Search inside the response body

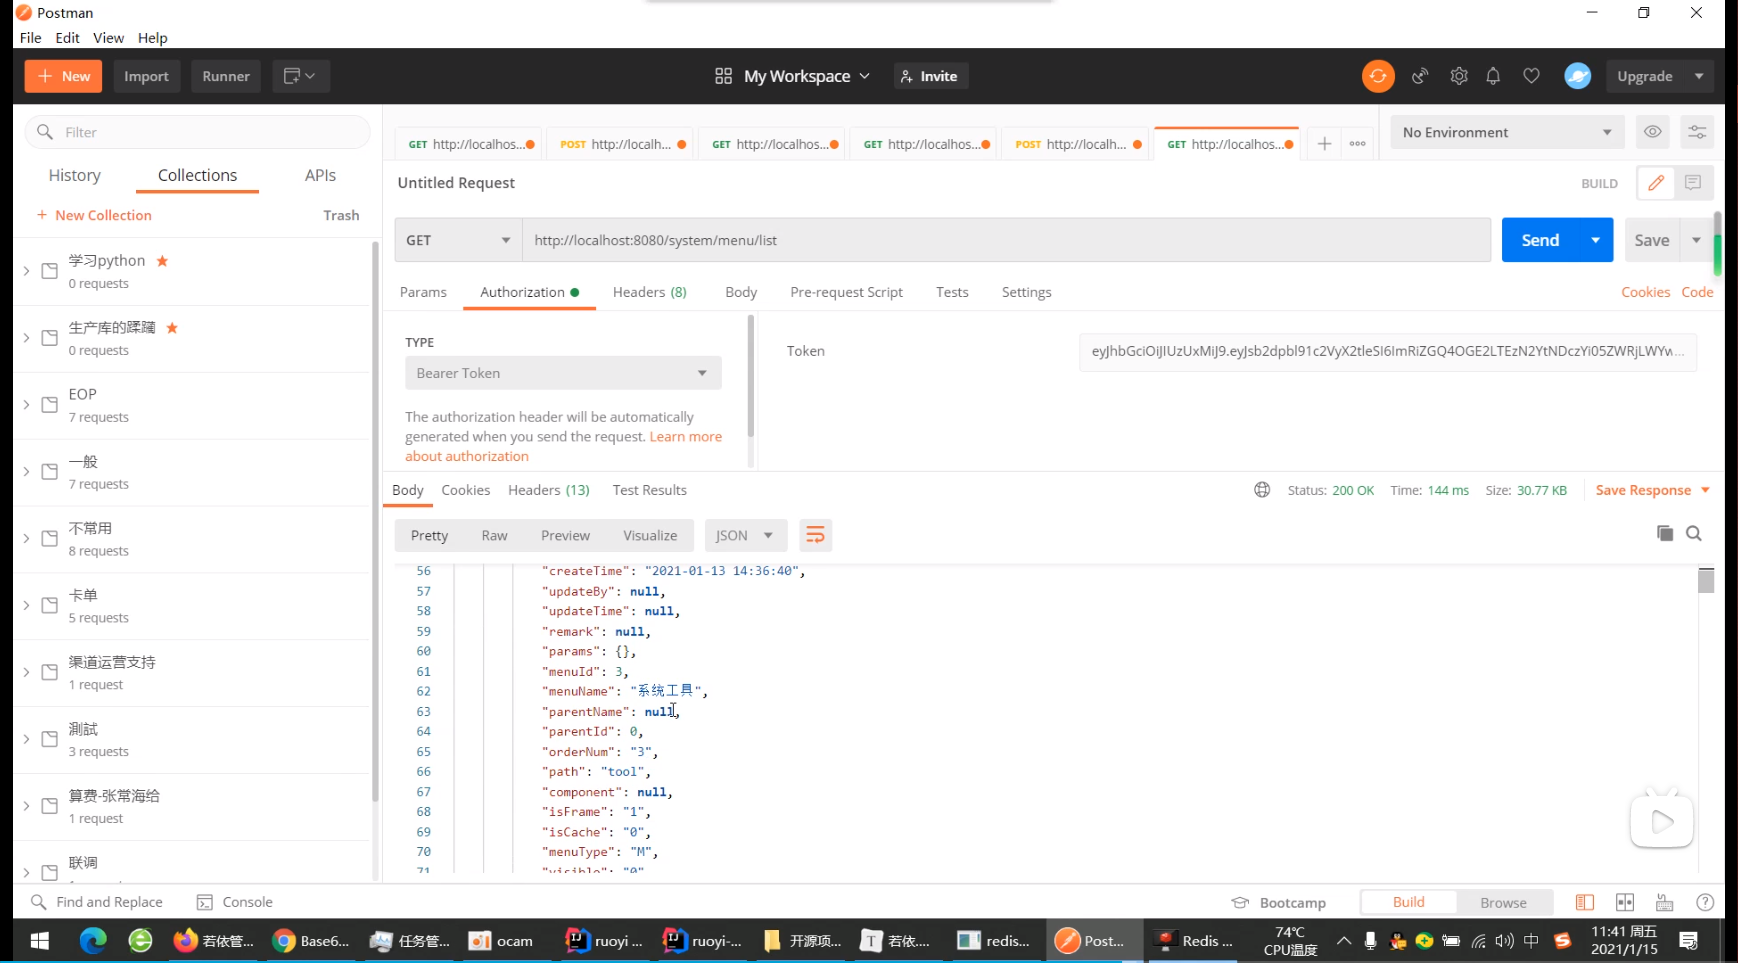click(1694, 533)
